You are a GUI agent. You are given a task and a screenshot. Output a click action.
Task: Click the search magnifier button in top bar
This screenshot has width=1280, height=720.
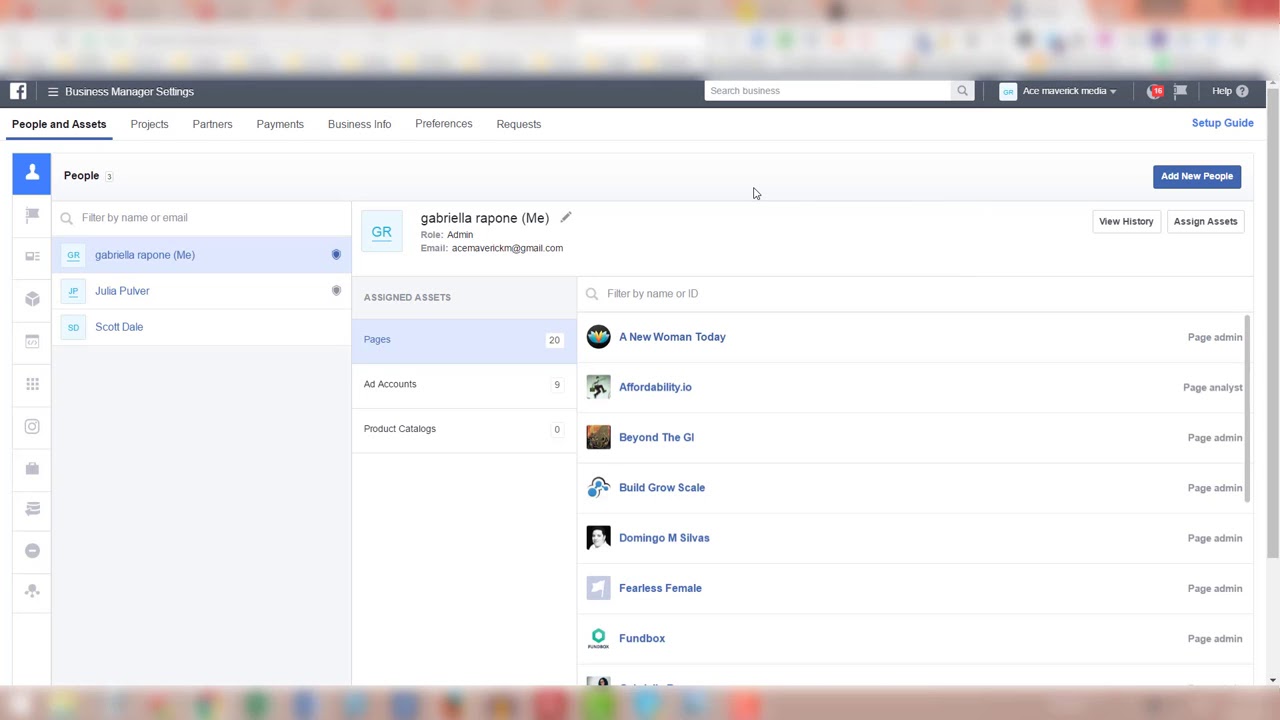pyautogui.click(x=962, y=91)
